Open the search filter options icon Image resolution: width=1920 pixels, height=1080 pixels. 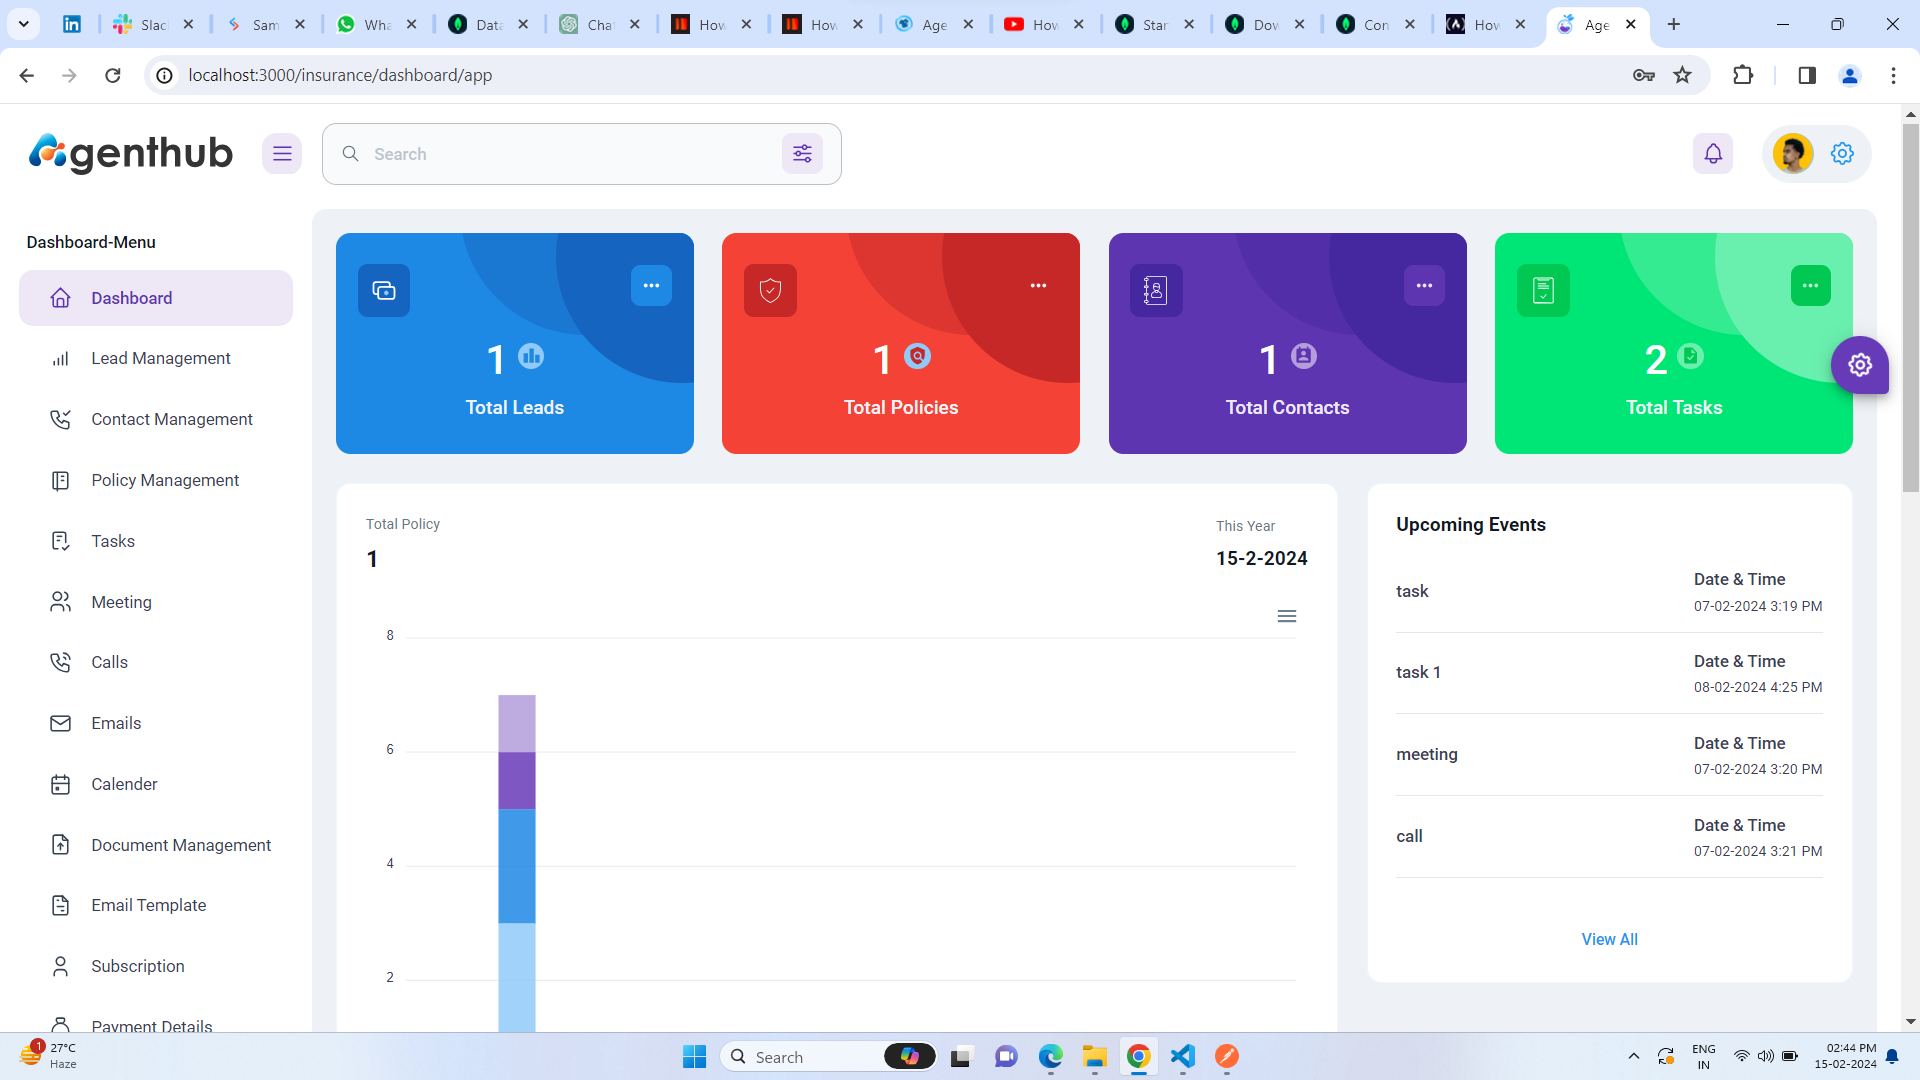point(802,154)
